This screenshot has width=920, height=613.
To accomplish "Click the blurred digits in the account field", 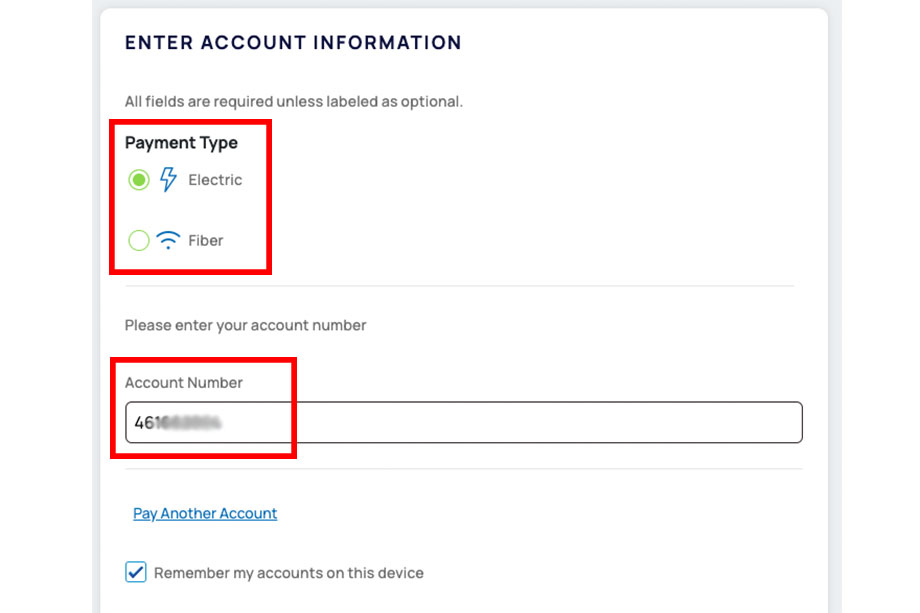I will [190, 422].
